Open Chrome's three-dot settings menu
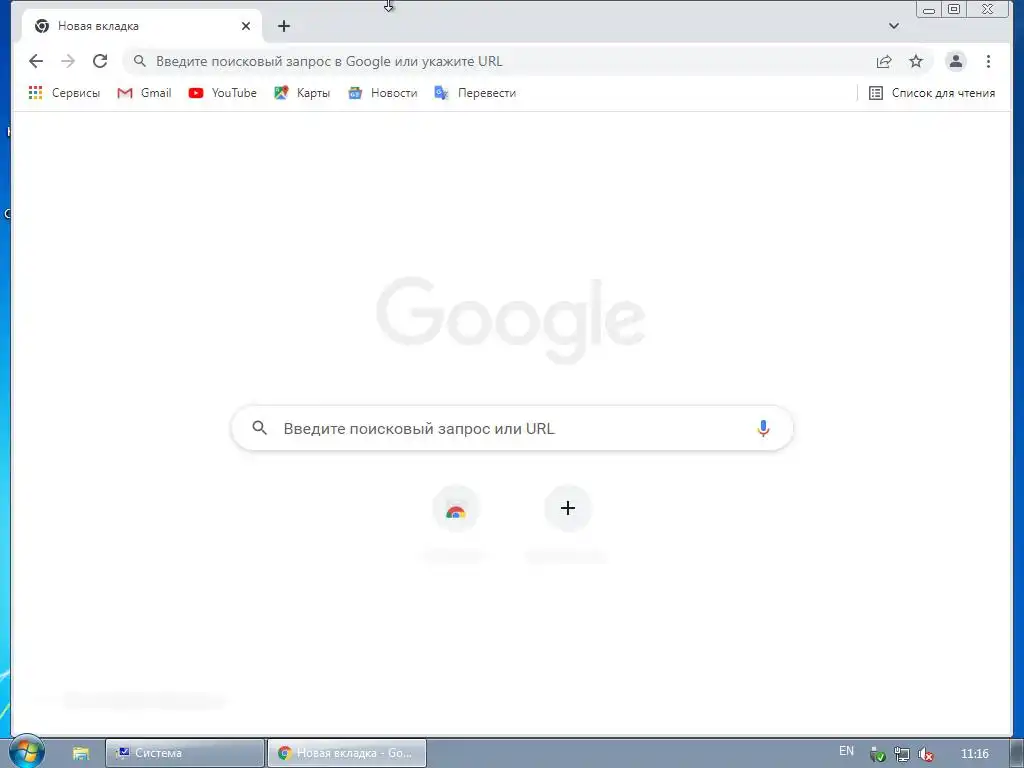Screen dimensions: 1024x768 (988, 61)
